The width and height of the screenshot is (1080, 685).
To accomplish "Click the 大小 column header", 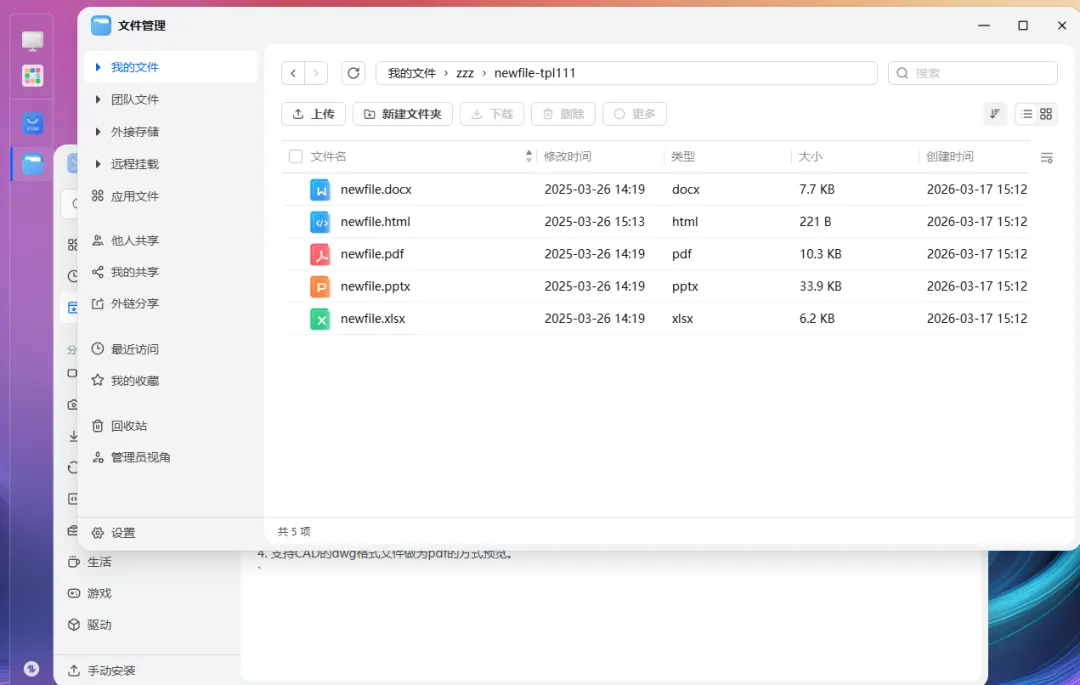I will tap(811, 156).
